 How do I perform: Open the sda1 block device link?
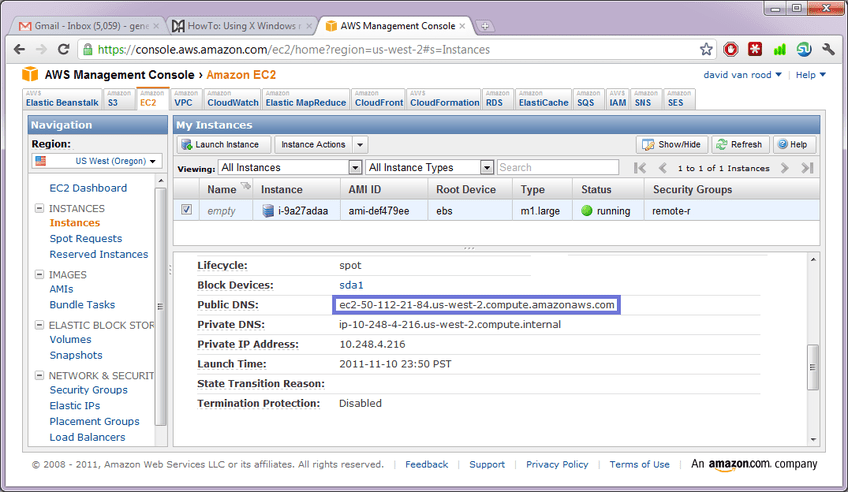[x=351, y=285]
